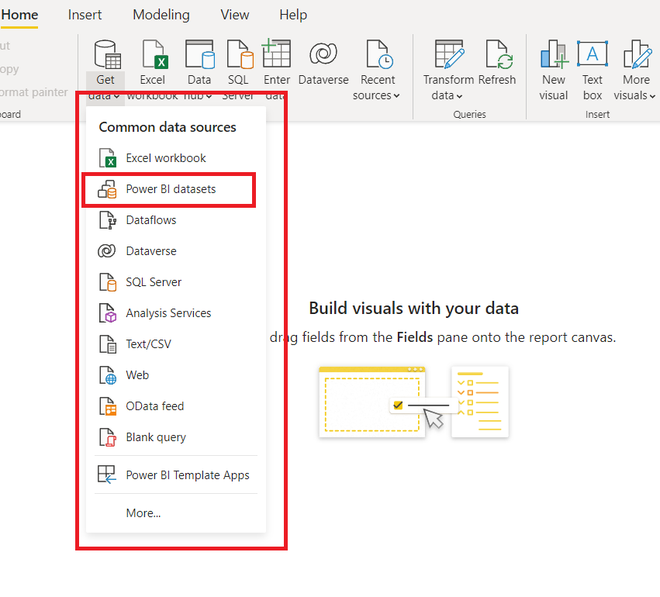The width and height of the screenshot is (660, 597).
Task: Click the document icon beside Text/CSV
Action: coord(107,344)
